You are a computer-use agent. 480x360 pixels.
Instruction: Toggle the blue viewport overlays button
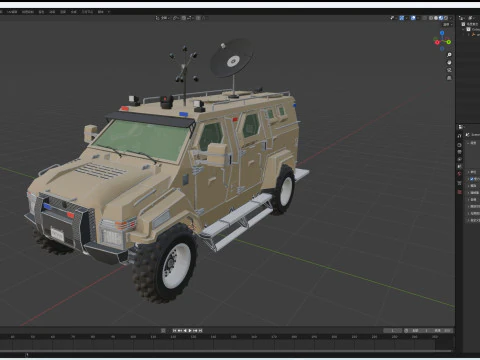(413, 18)
